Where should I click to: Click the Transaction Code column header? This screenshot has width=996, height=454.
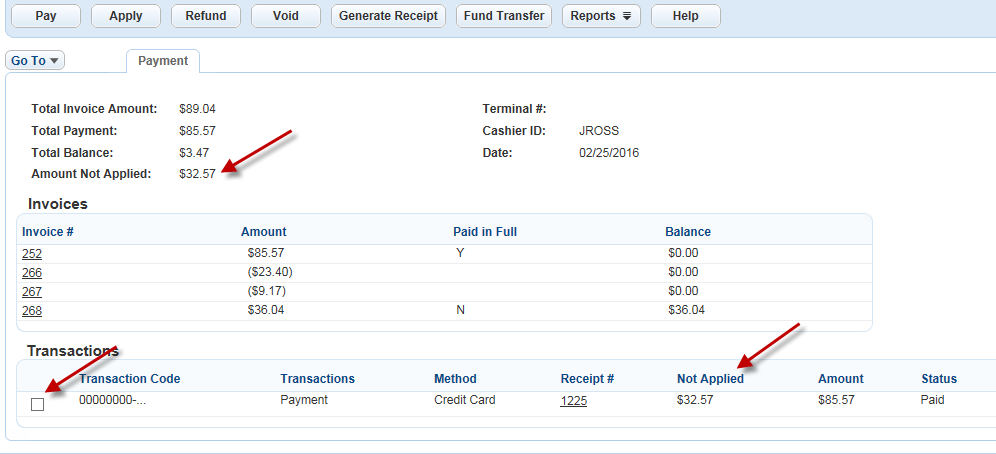(130, 379)
